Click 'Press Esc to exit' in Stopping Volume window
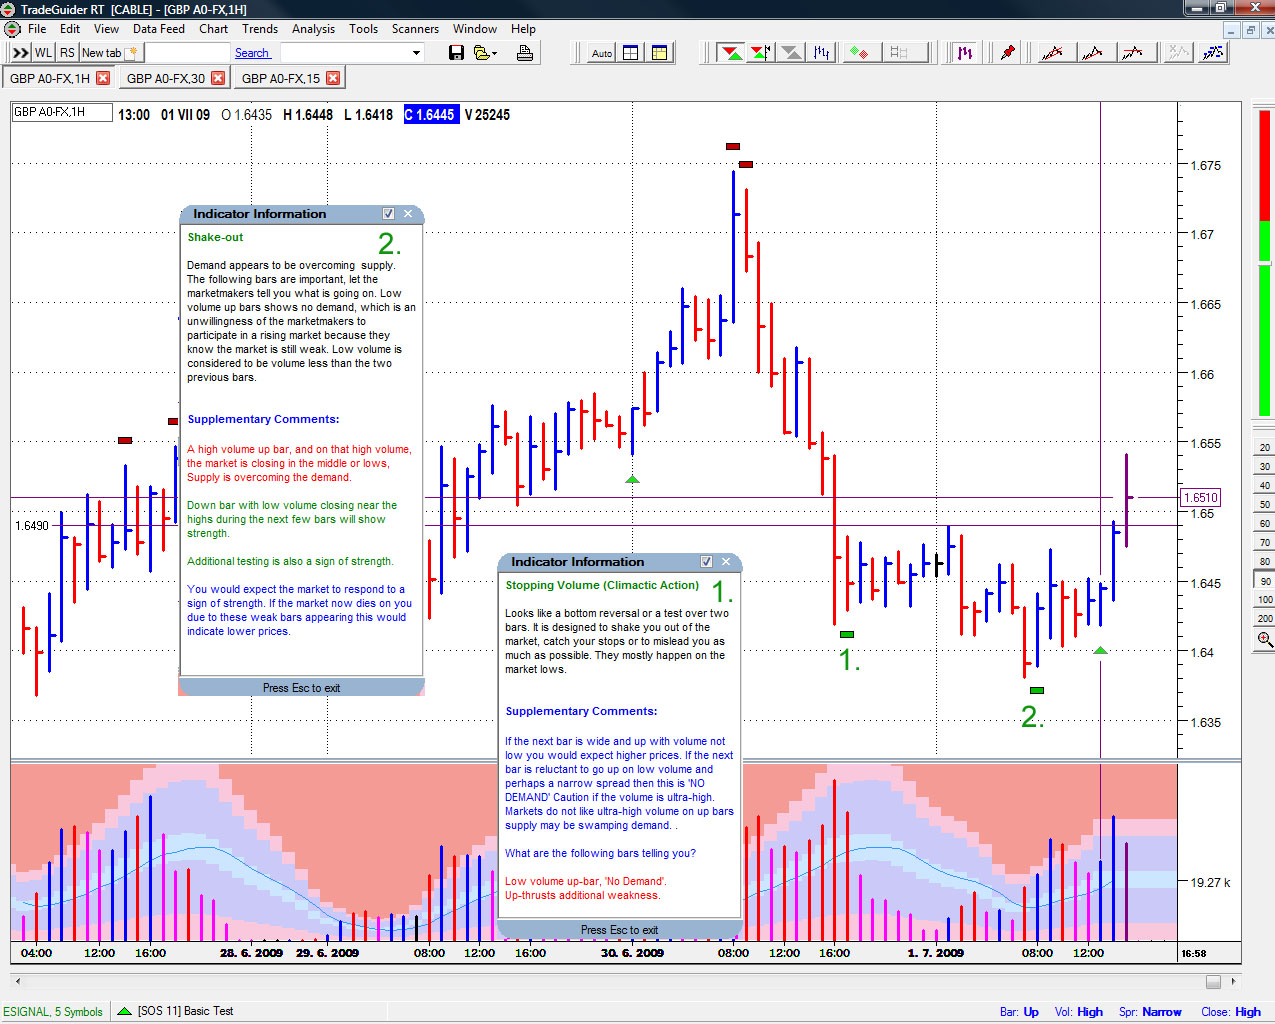 619,930
